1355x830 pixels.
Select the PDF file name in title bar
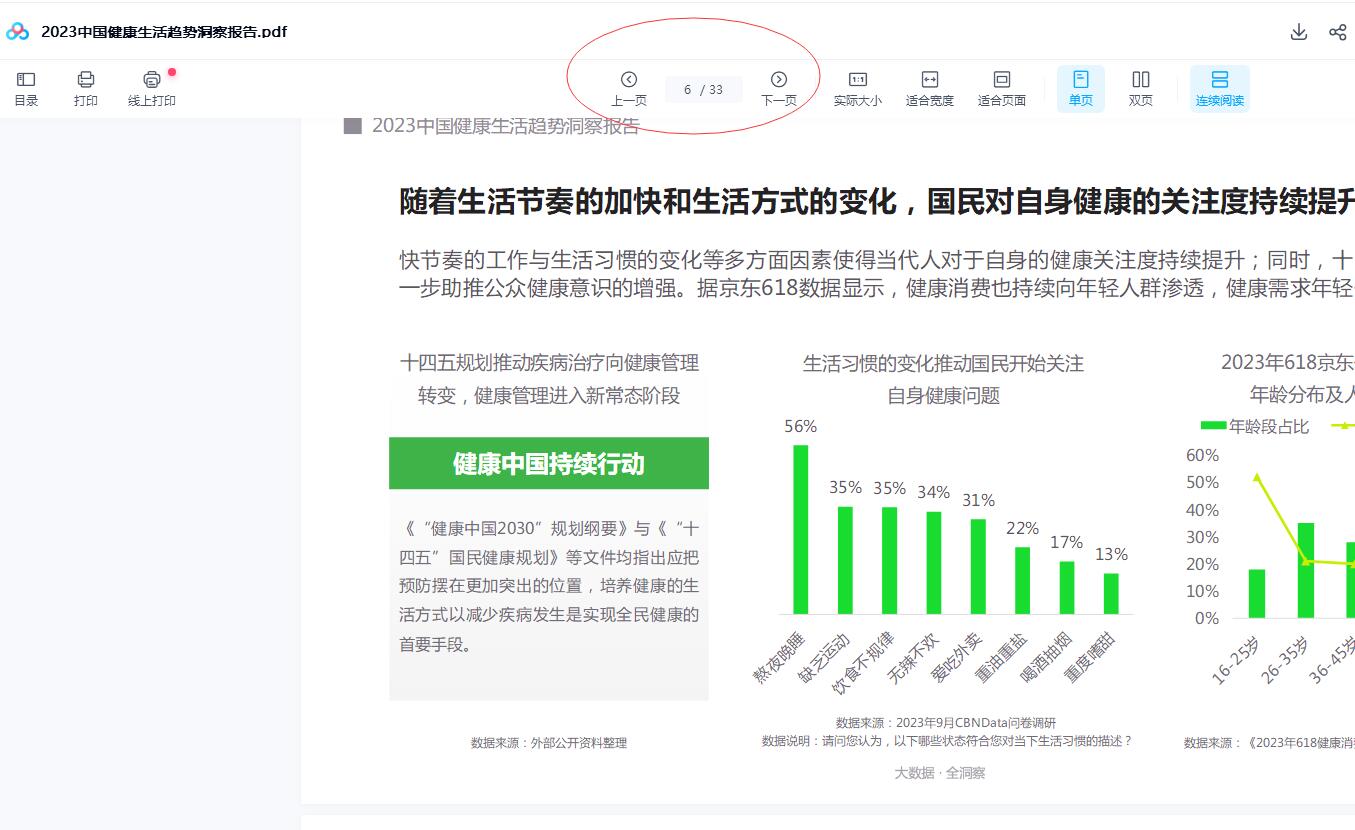(x=164, y=31)
